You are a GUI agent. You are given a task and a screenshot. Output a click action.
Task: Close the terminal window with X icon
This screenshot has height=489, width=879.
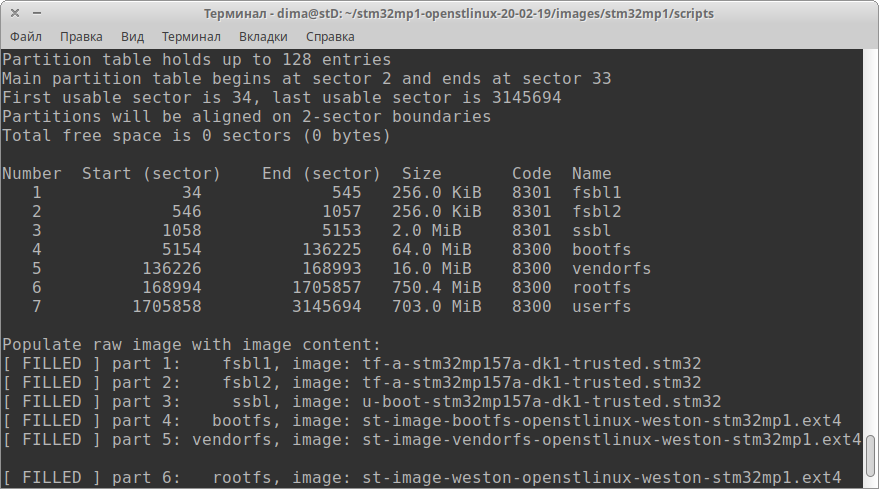tap(15, 13)
